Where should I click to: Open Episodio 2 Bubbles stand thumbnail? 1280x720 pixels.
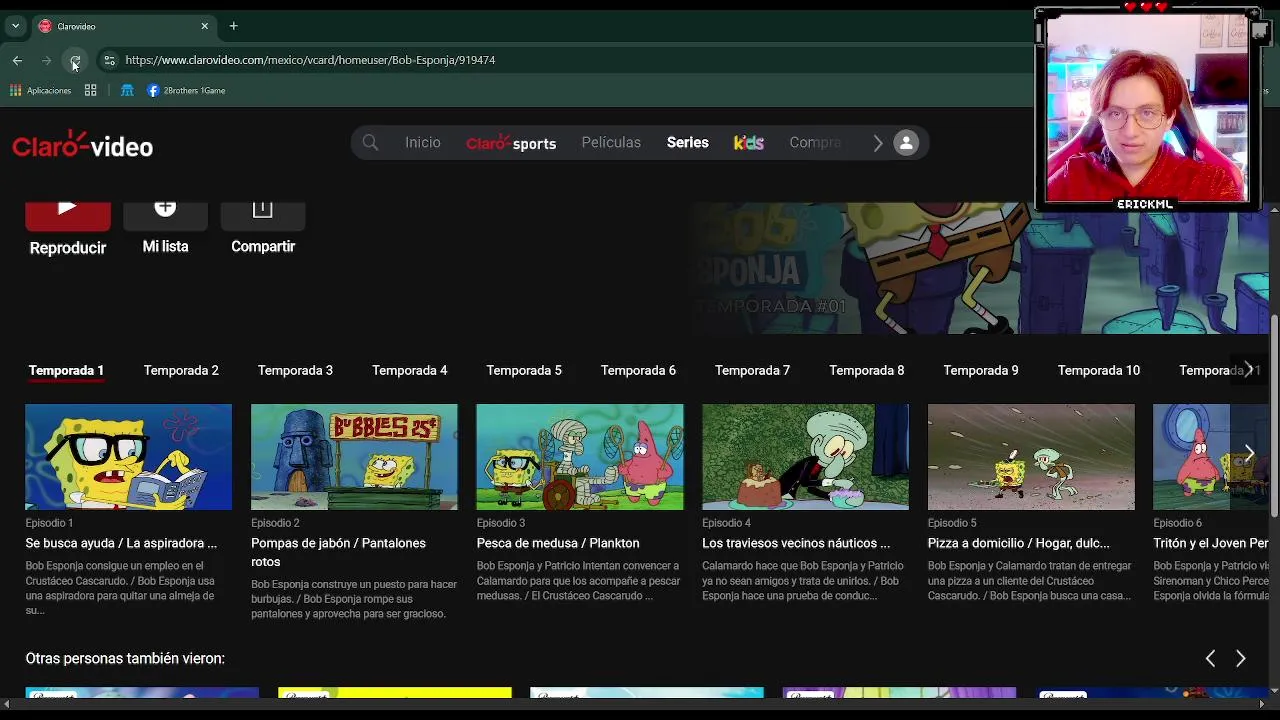point(354,457)
